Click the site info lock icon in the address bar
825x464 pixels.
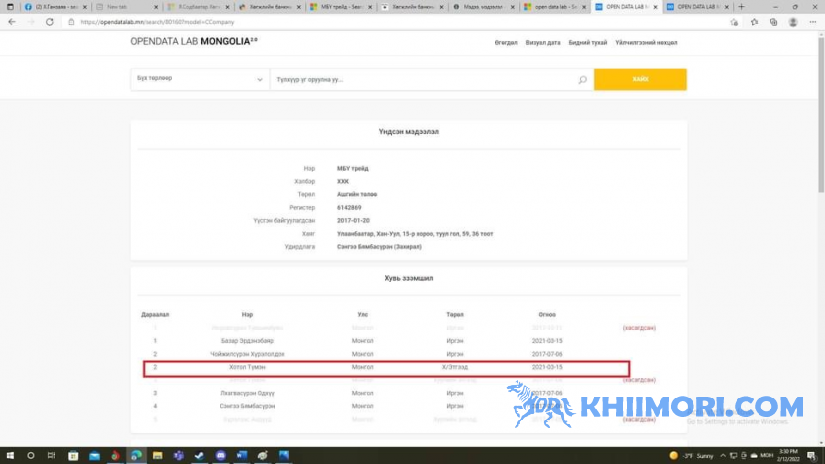71,22
